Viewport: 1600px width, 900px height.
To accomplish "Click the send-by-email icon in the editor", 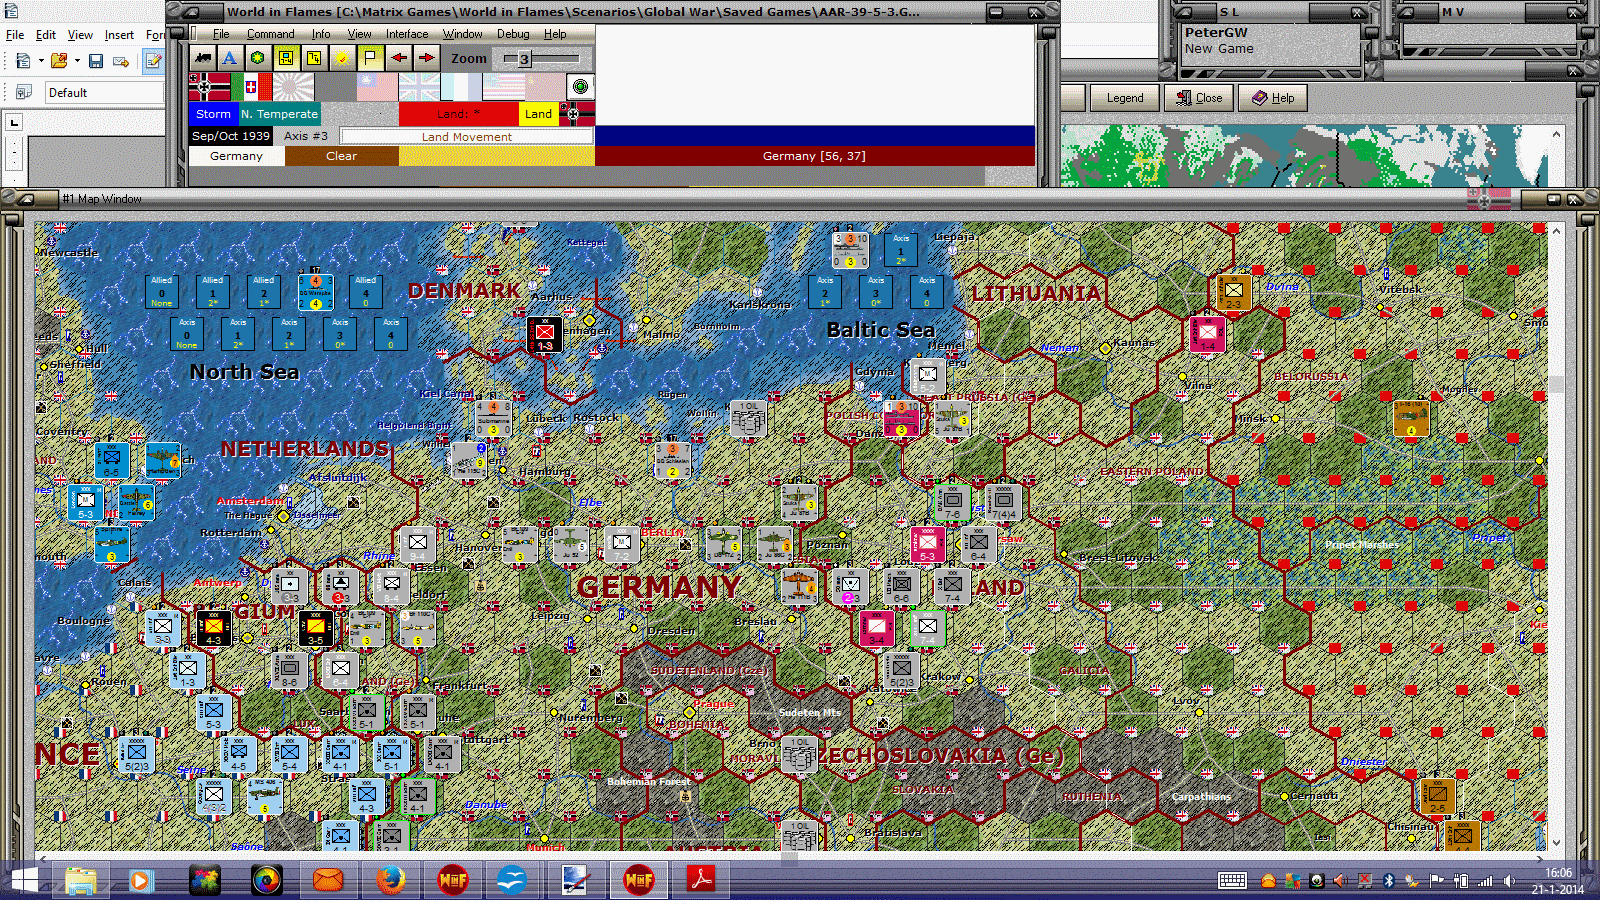I will 121,61.
